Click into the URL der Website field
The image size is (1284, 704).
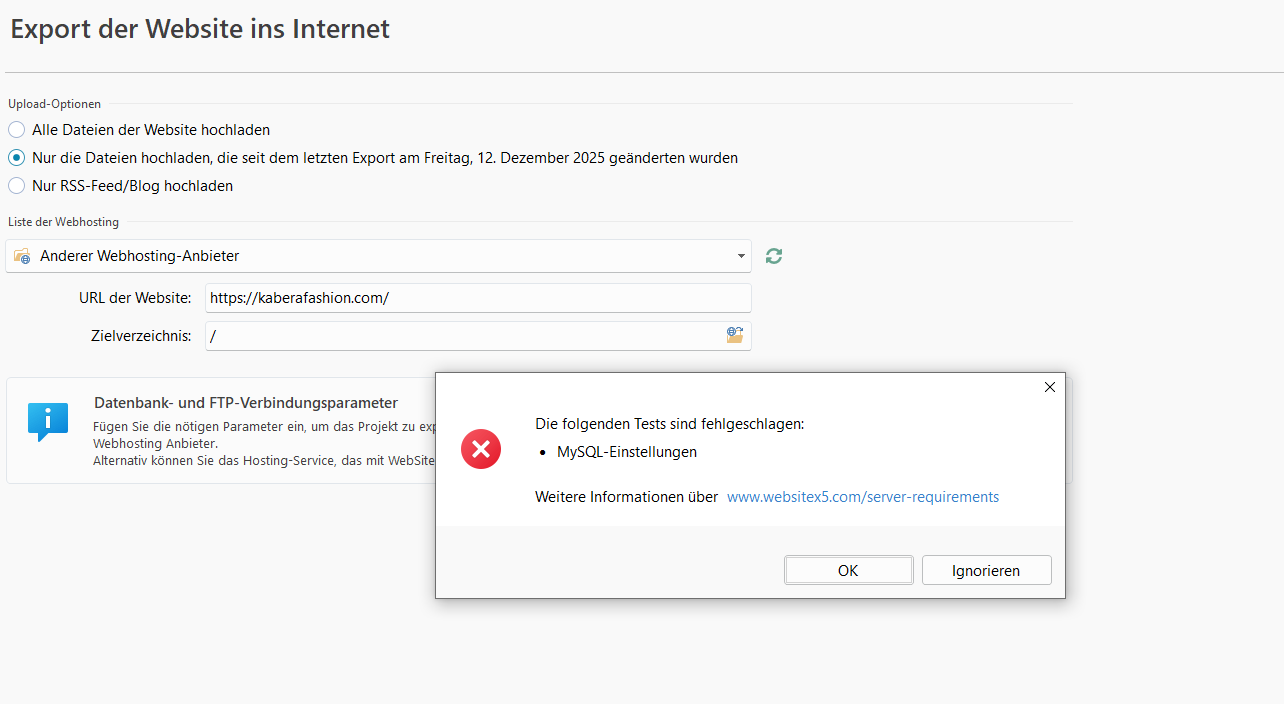pos(477,298)
